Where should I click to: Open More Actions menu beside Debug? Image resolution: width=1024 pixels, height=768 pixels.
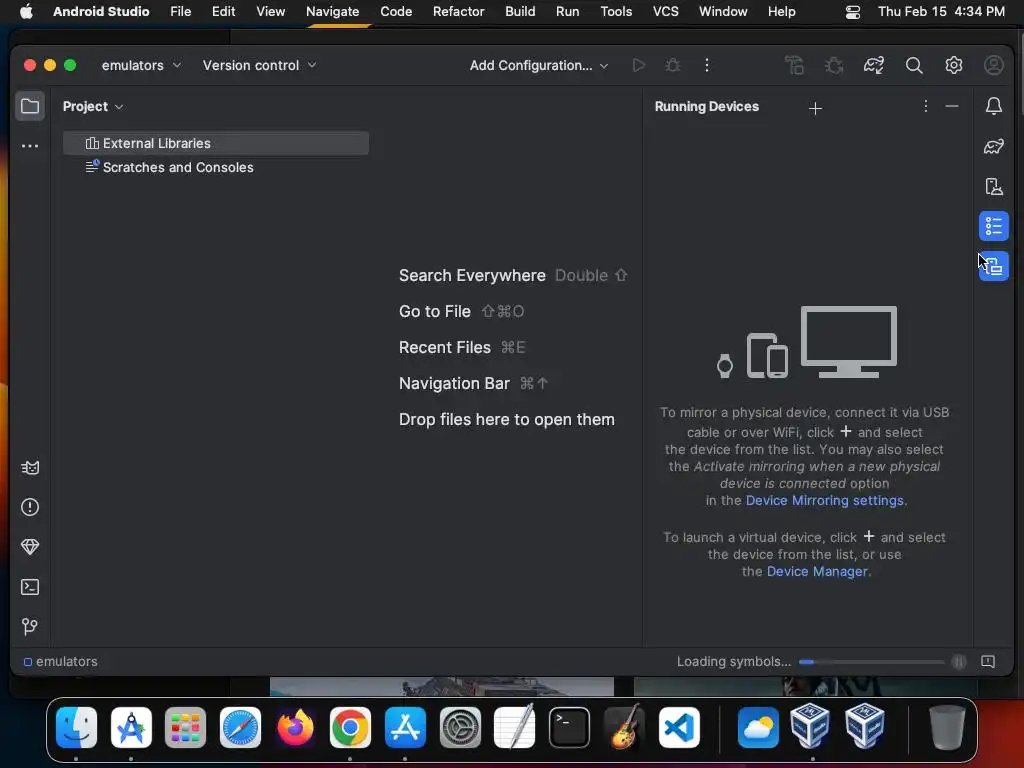(707, 65)
